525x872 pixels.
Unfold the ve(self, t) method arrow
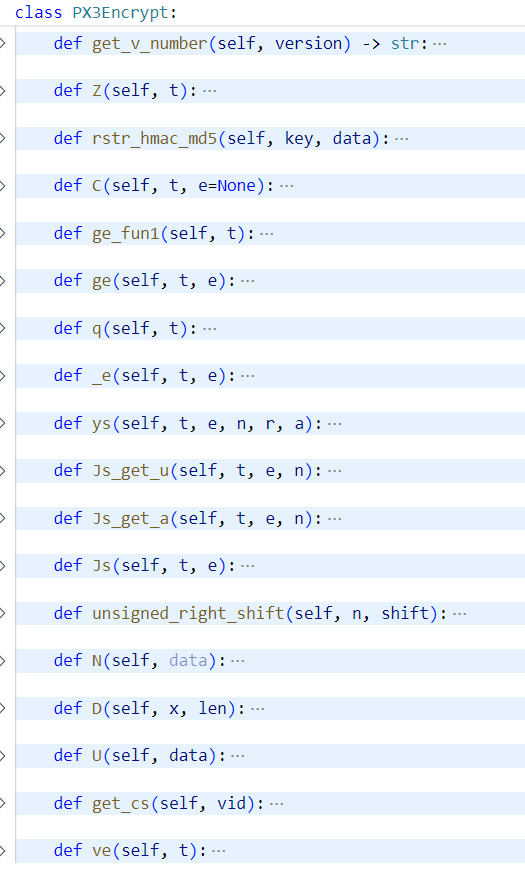point(2,851)
